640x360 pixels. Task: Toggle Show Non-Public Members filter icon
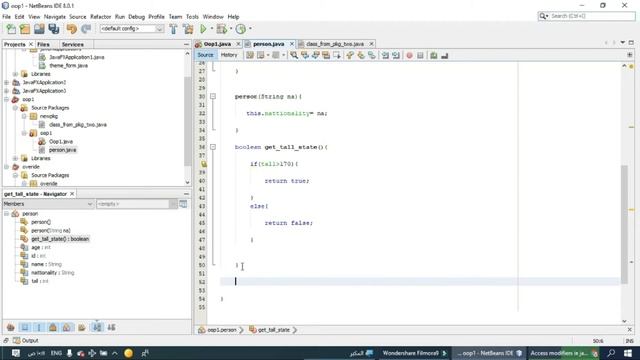click(53, 327)
